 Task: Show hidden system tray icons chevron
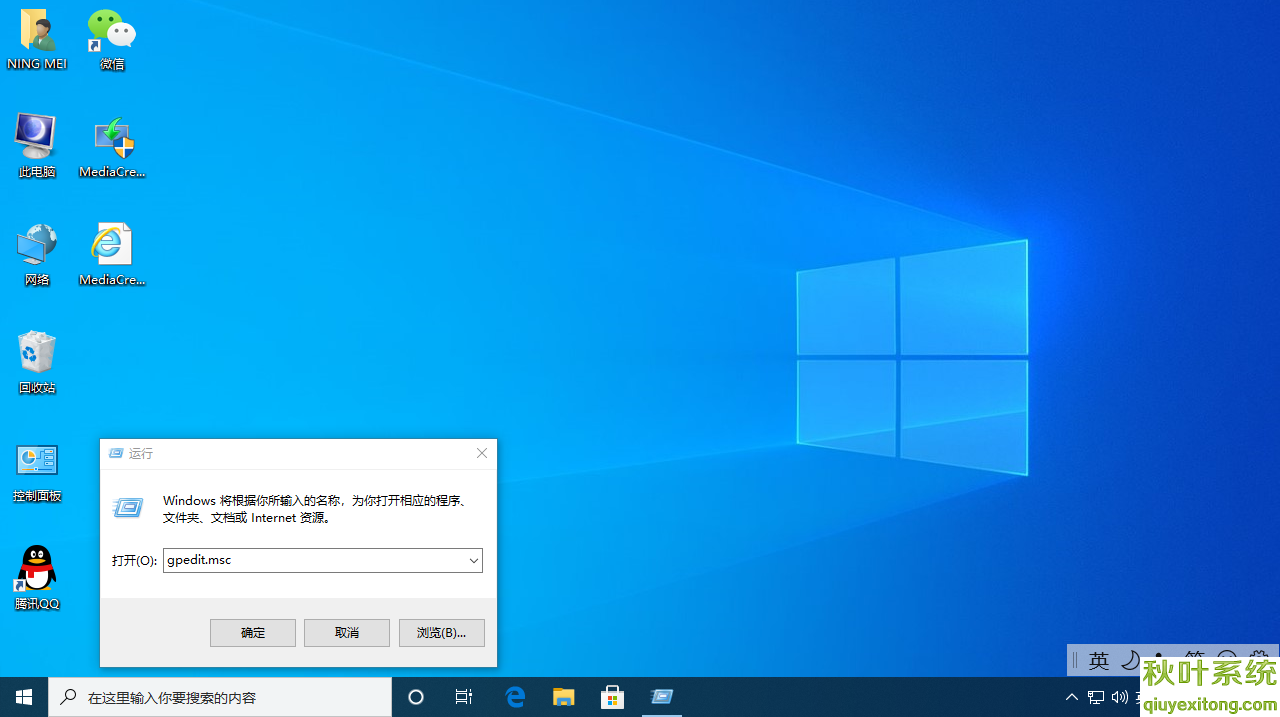pyautogui.click(x=1071, y=697)
